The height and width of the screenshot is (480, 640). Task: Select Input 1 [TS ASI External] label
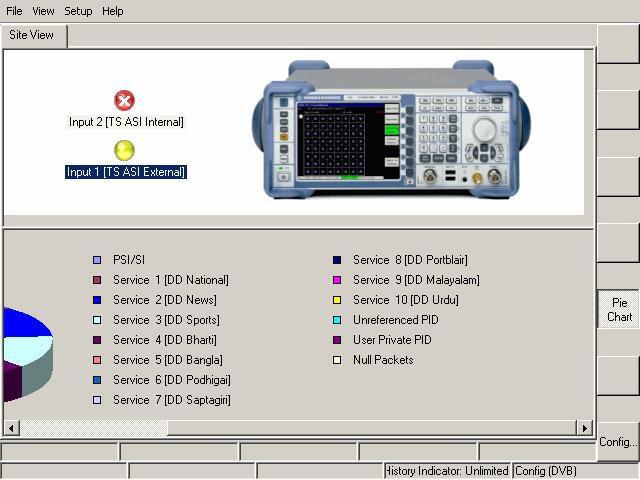pos(126,172)
